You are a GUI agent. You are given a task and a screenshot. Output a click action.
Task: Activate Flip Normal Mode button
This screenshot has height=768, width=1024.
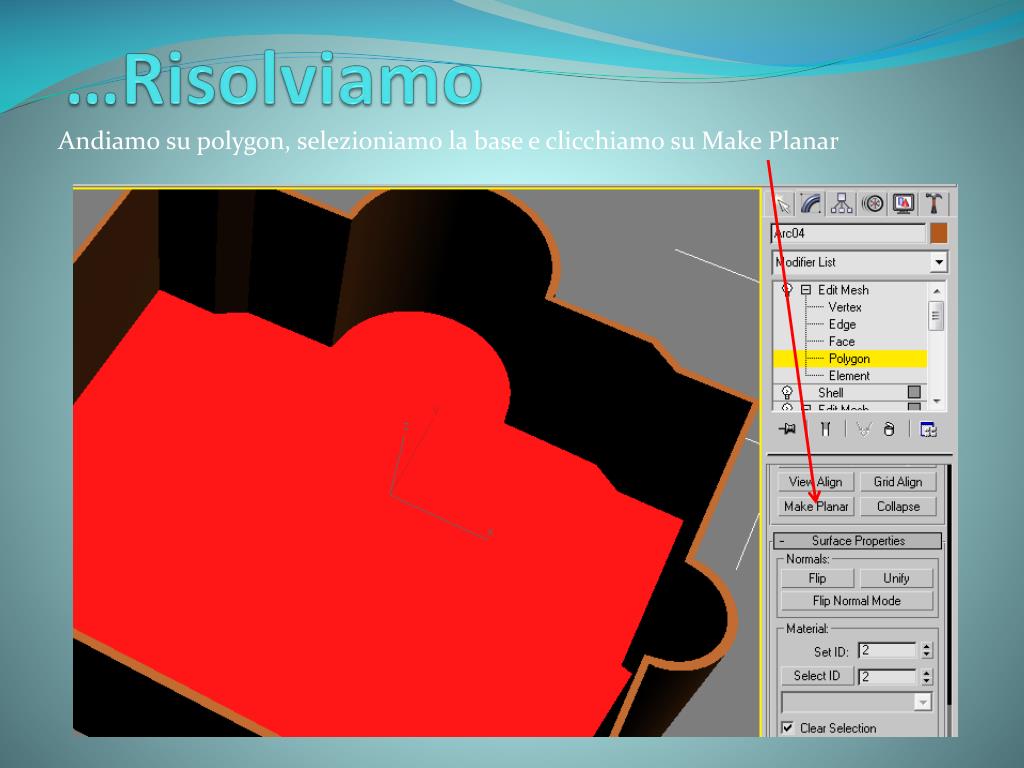click(x=857, y=601)
